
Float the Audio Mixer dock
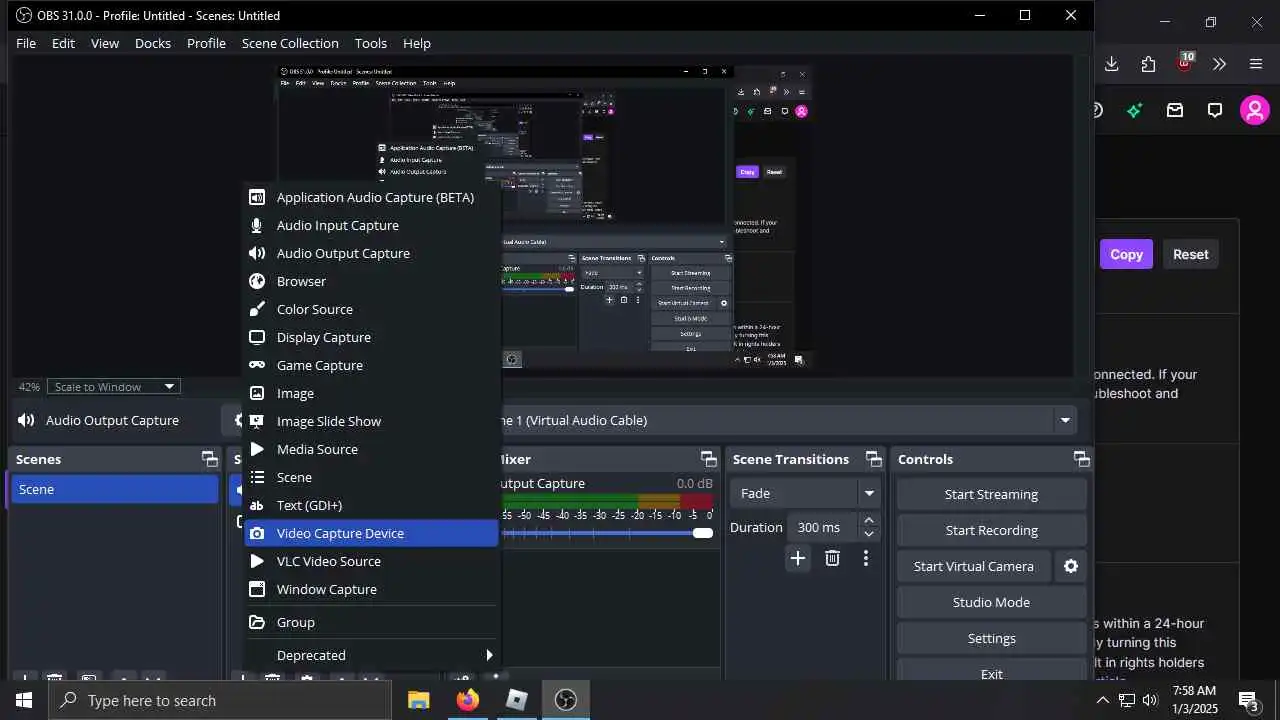click(x=709, y=459)
